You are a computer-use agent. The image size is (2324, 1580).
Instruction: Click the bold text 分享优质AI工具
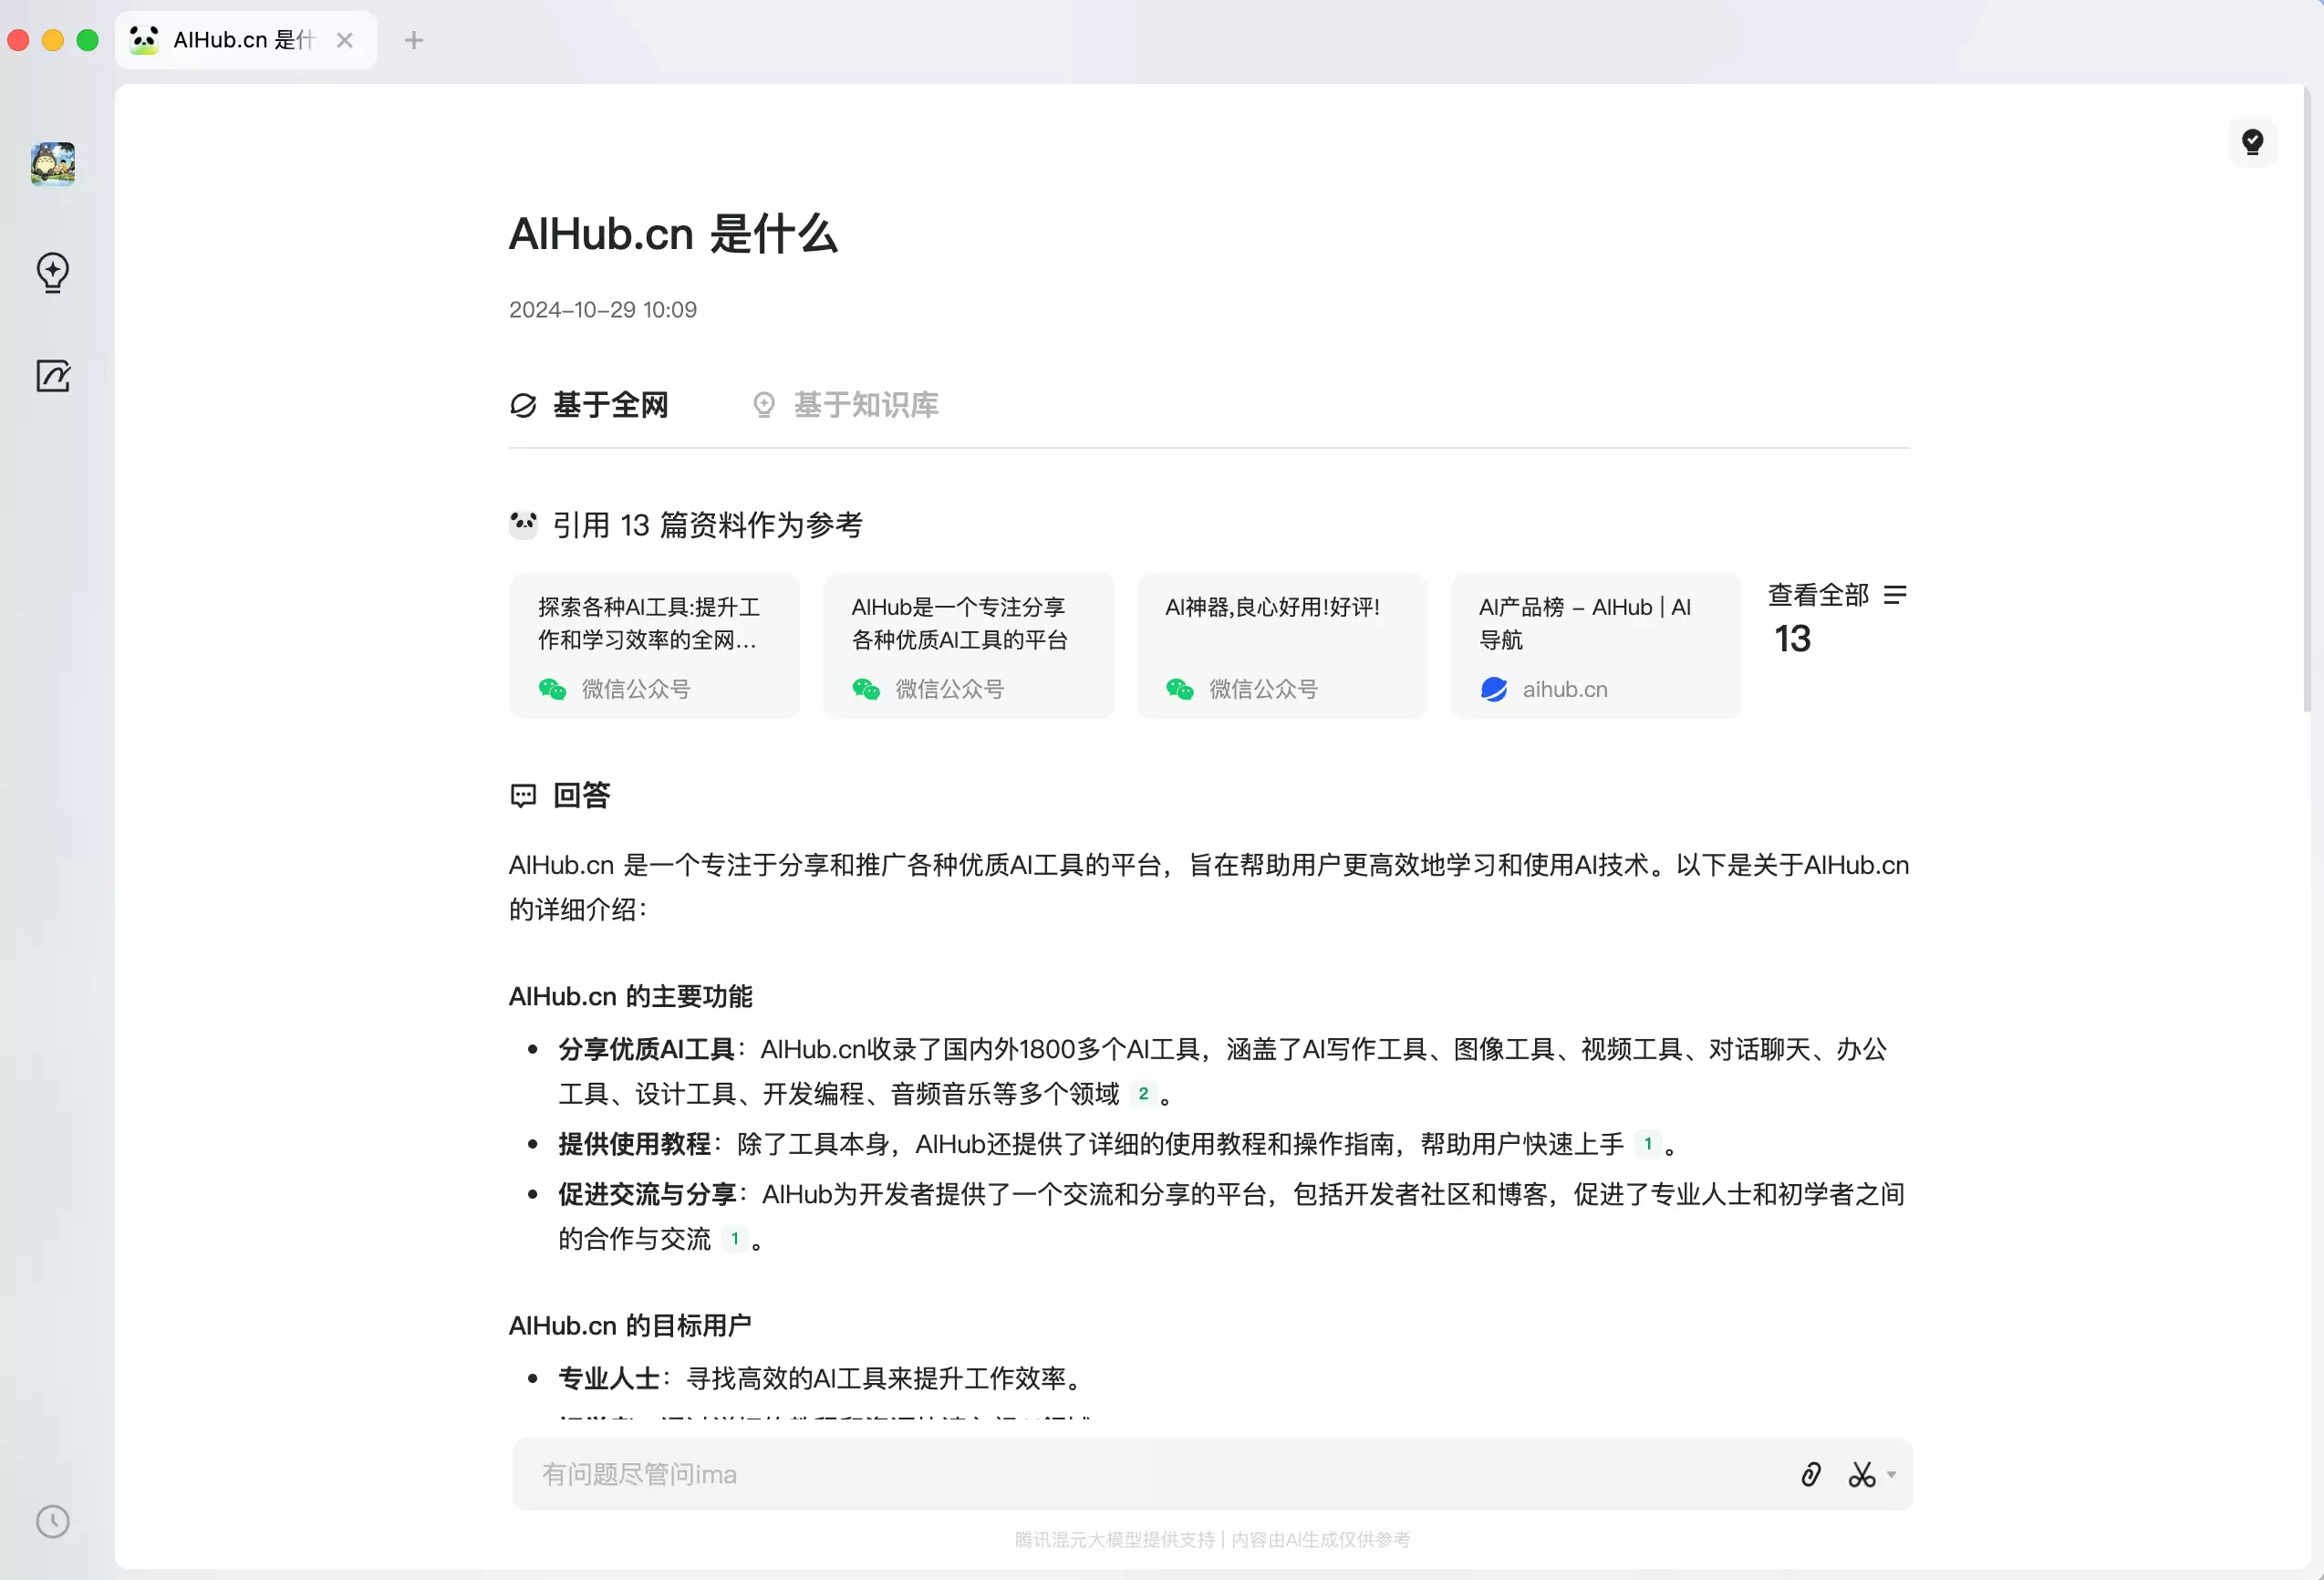coord(647,1049)
